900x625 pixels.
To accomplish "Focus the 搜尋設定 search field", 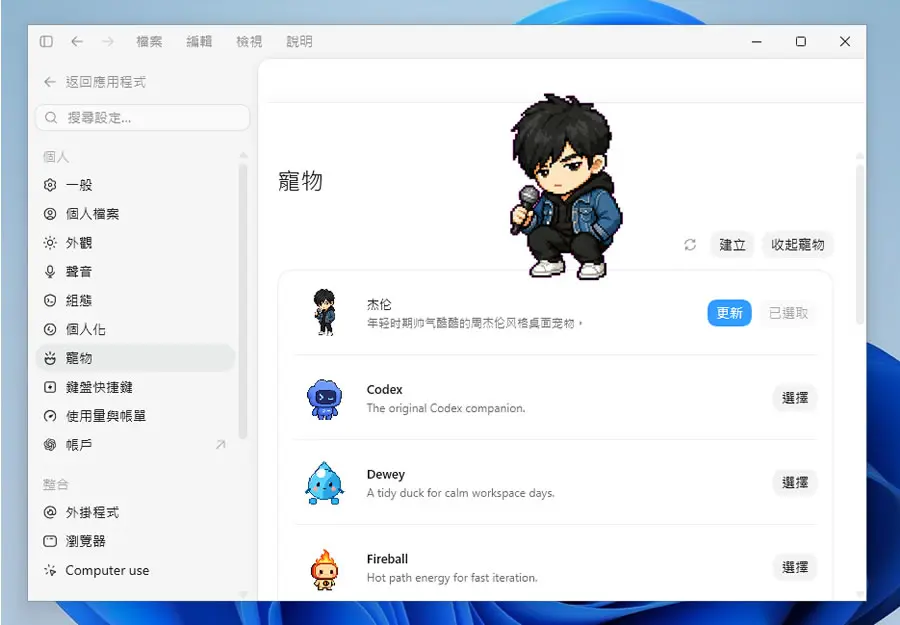I will click(143, 118).
